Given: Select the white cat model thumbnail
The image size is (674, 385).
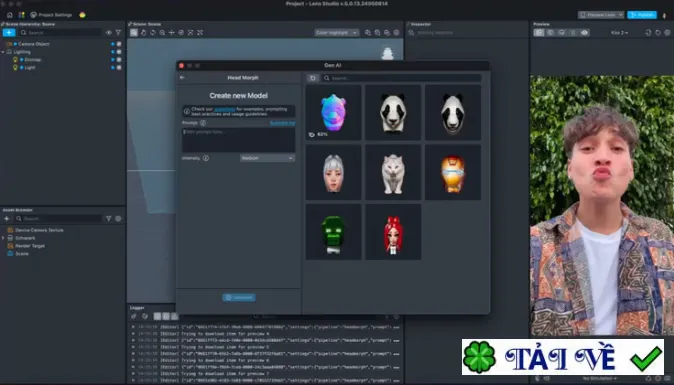Looking at the screenshot, I should pos(393,172).
